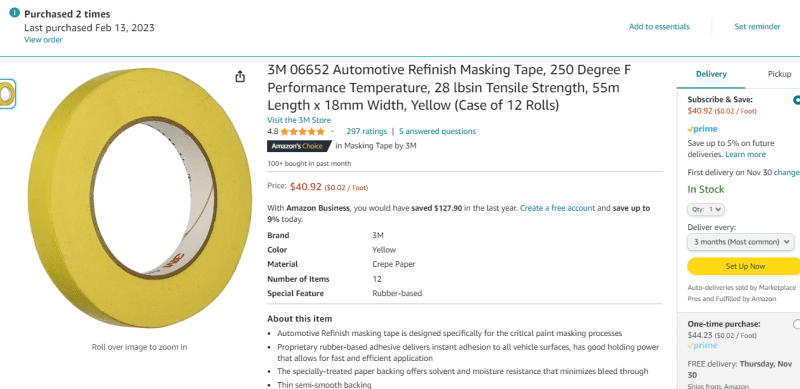
Task: Open the Qty dropdown
Action: pyautogui.click(x=706, y=209)
